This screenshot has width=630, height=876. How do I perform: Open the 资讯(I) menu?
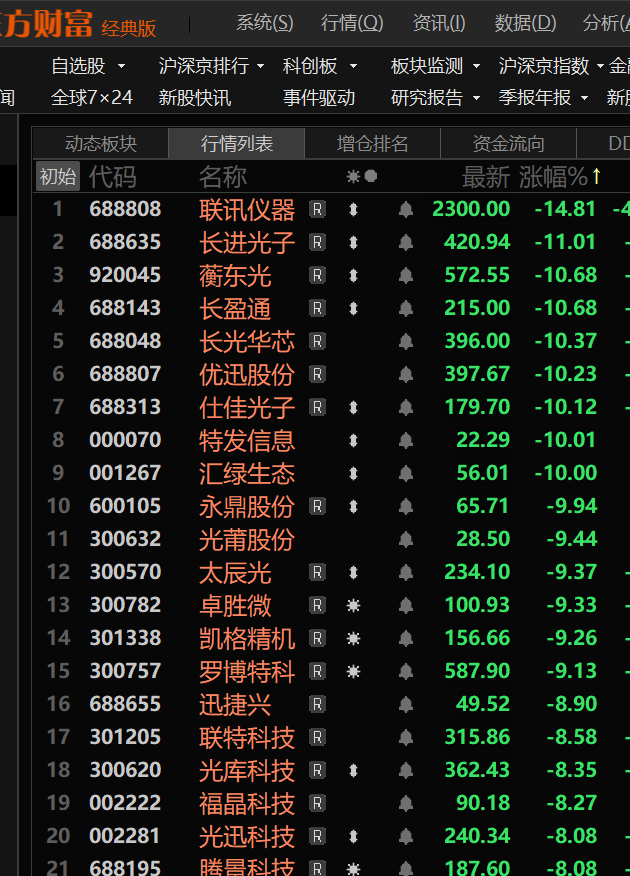[439, 23]
